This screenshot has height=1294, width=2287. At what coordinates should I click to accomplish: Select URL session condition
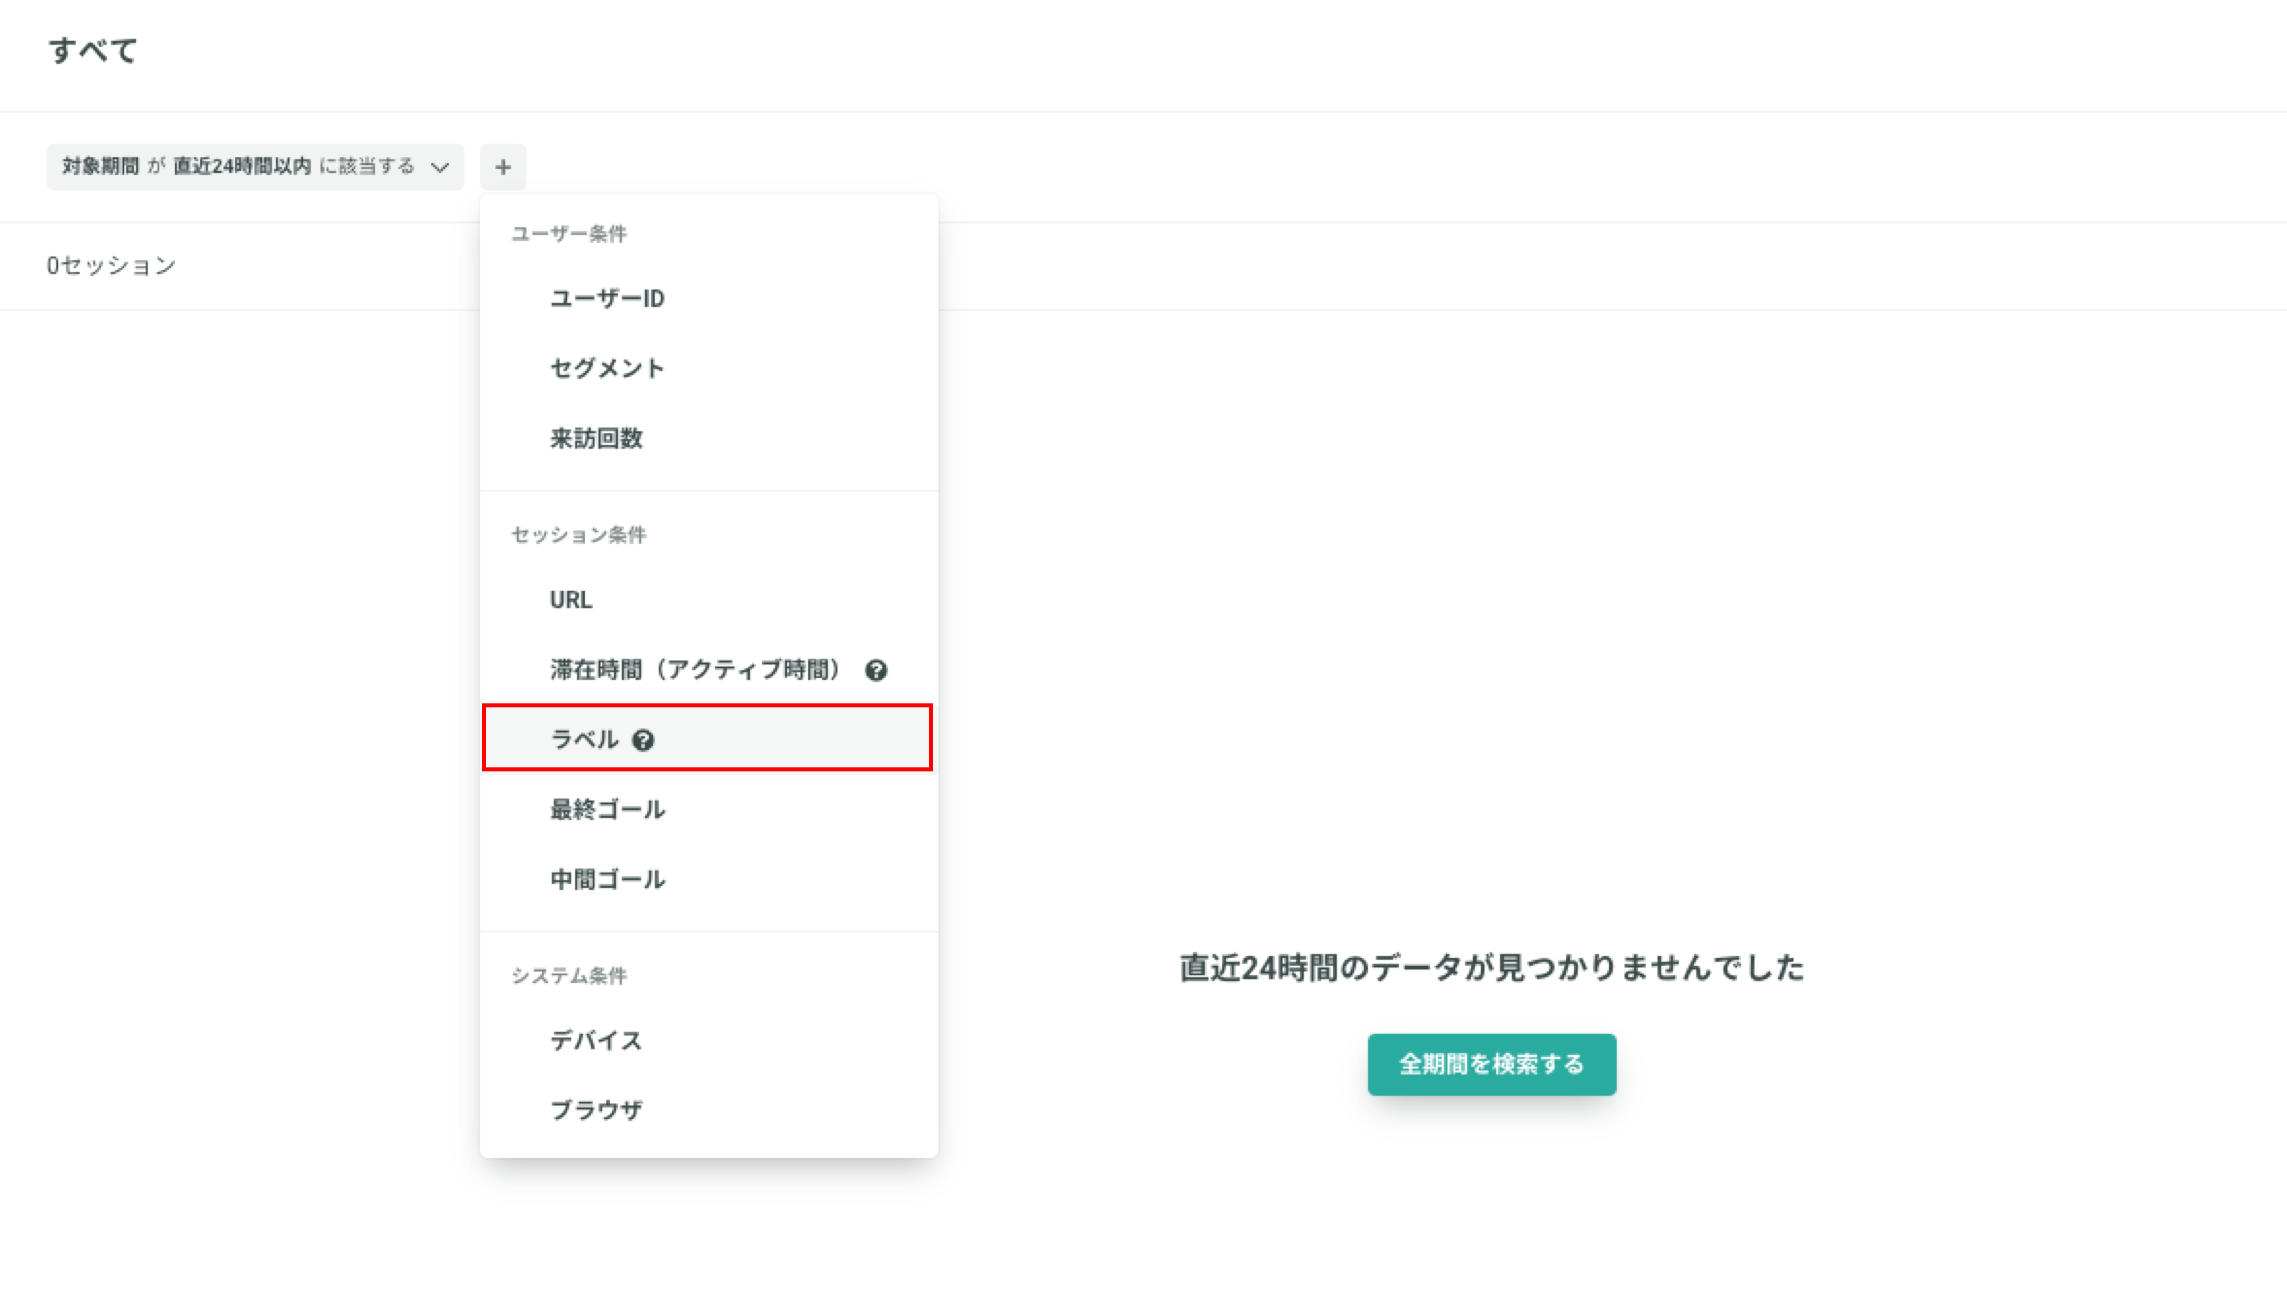click(709, 600)
